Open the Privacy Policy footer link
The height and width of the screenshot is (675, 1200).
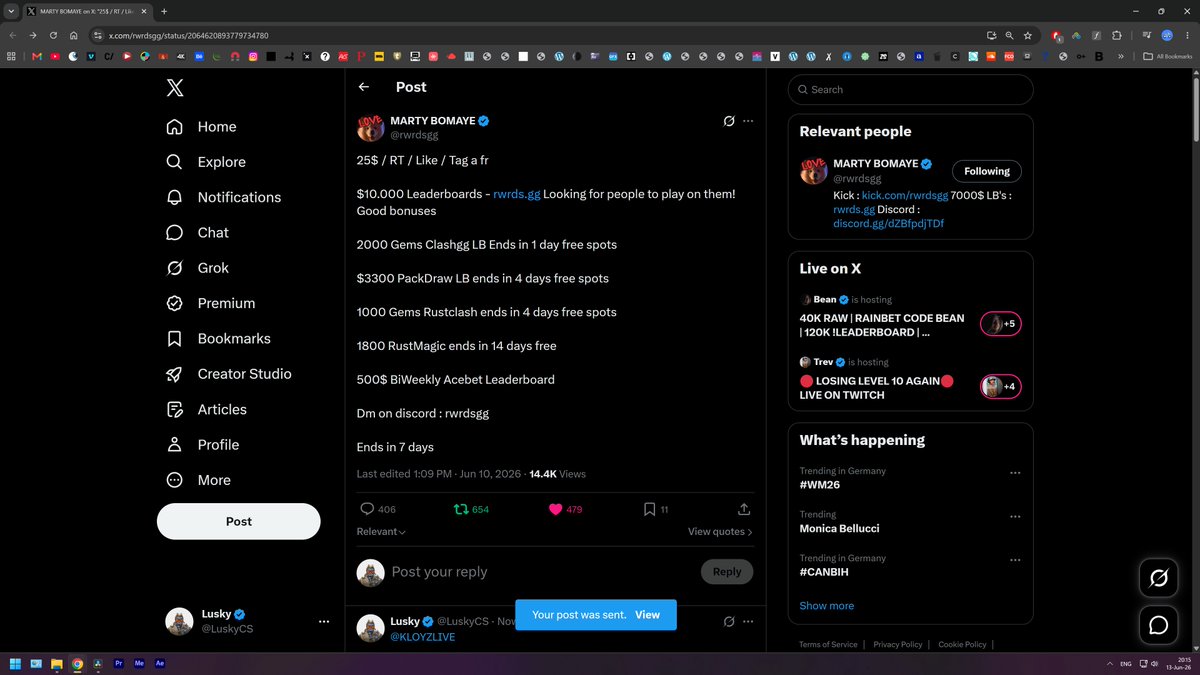coord(898,645)
